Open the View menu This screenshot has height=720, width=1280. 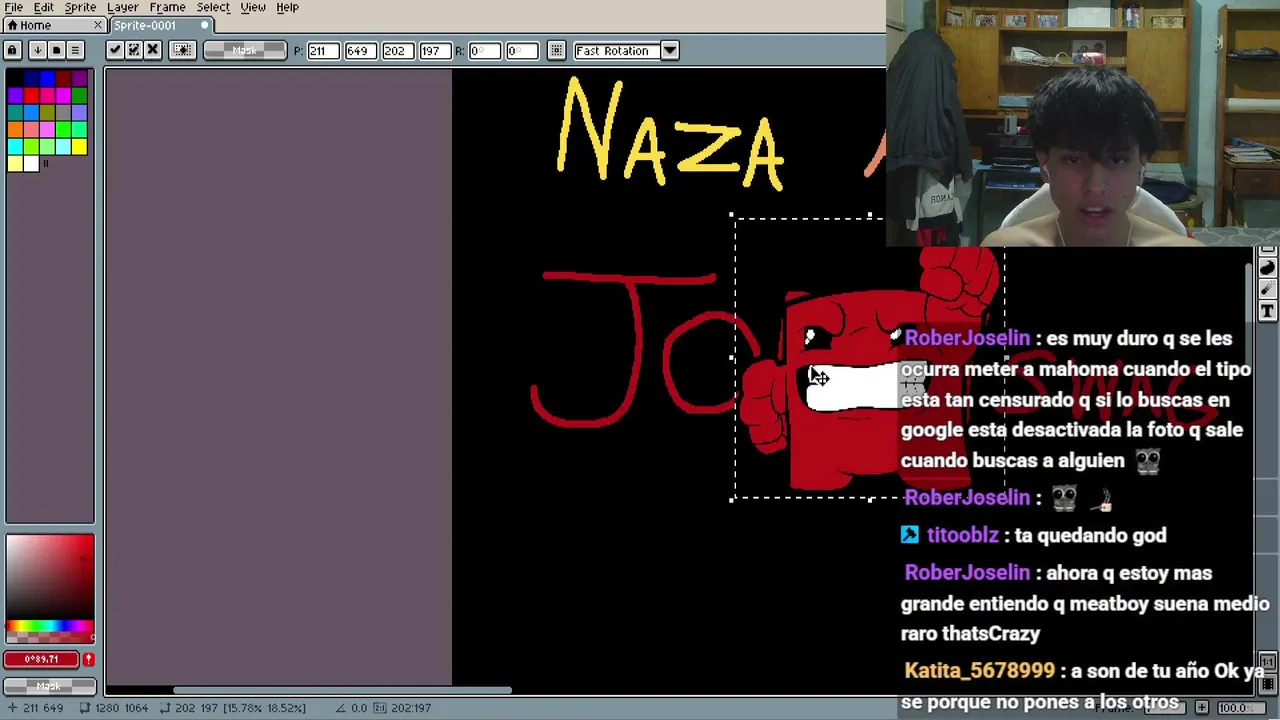253,7
